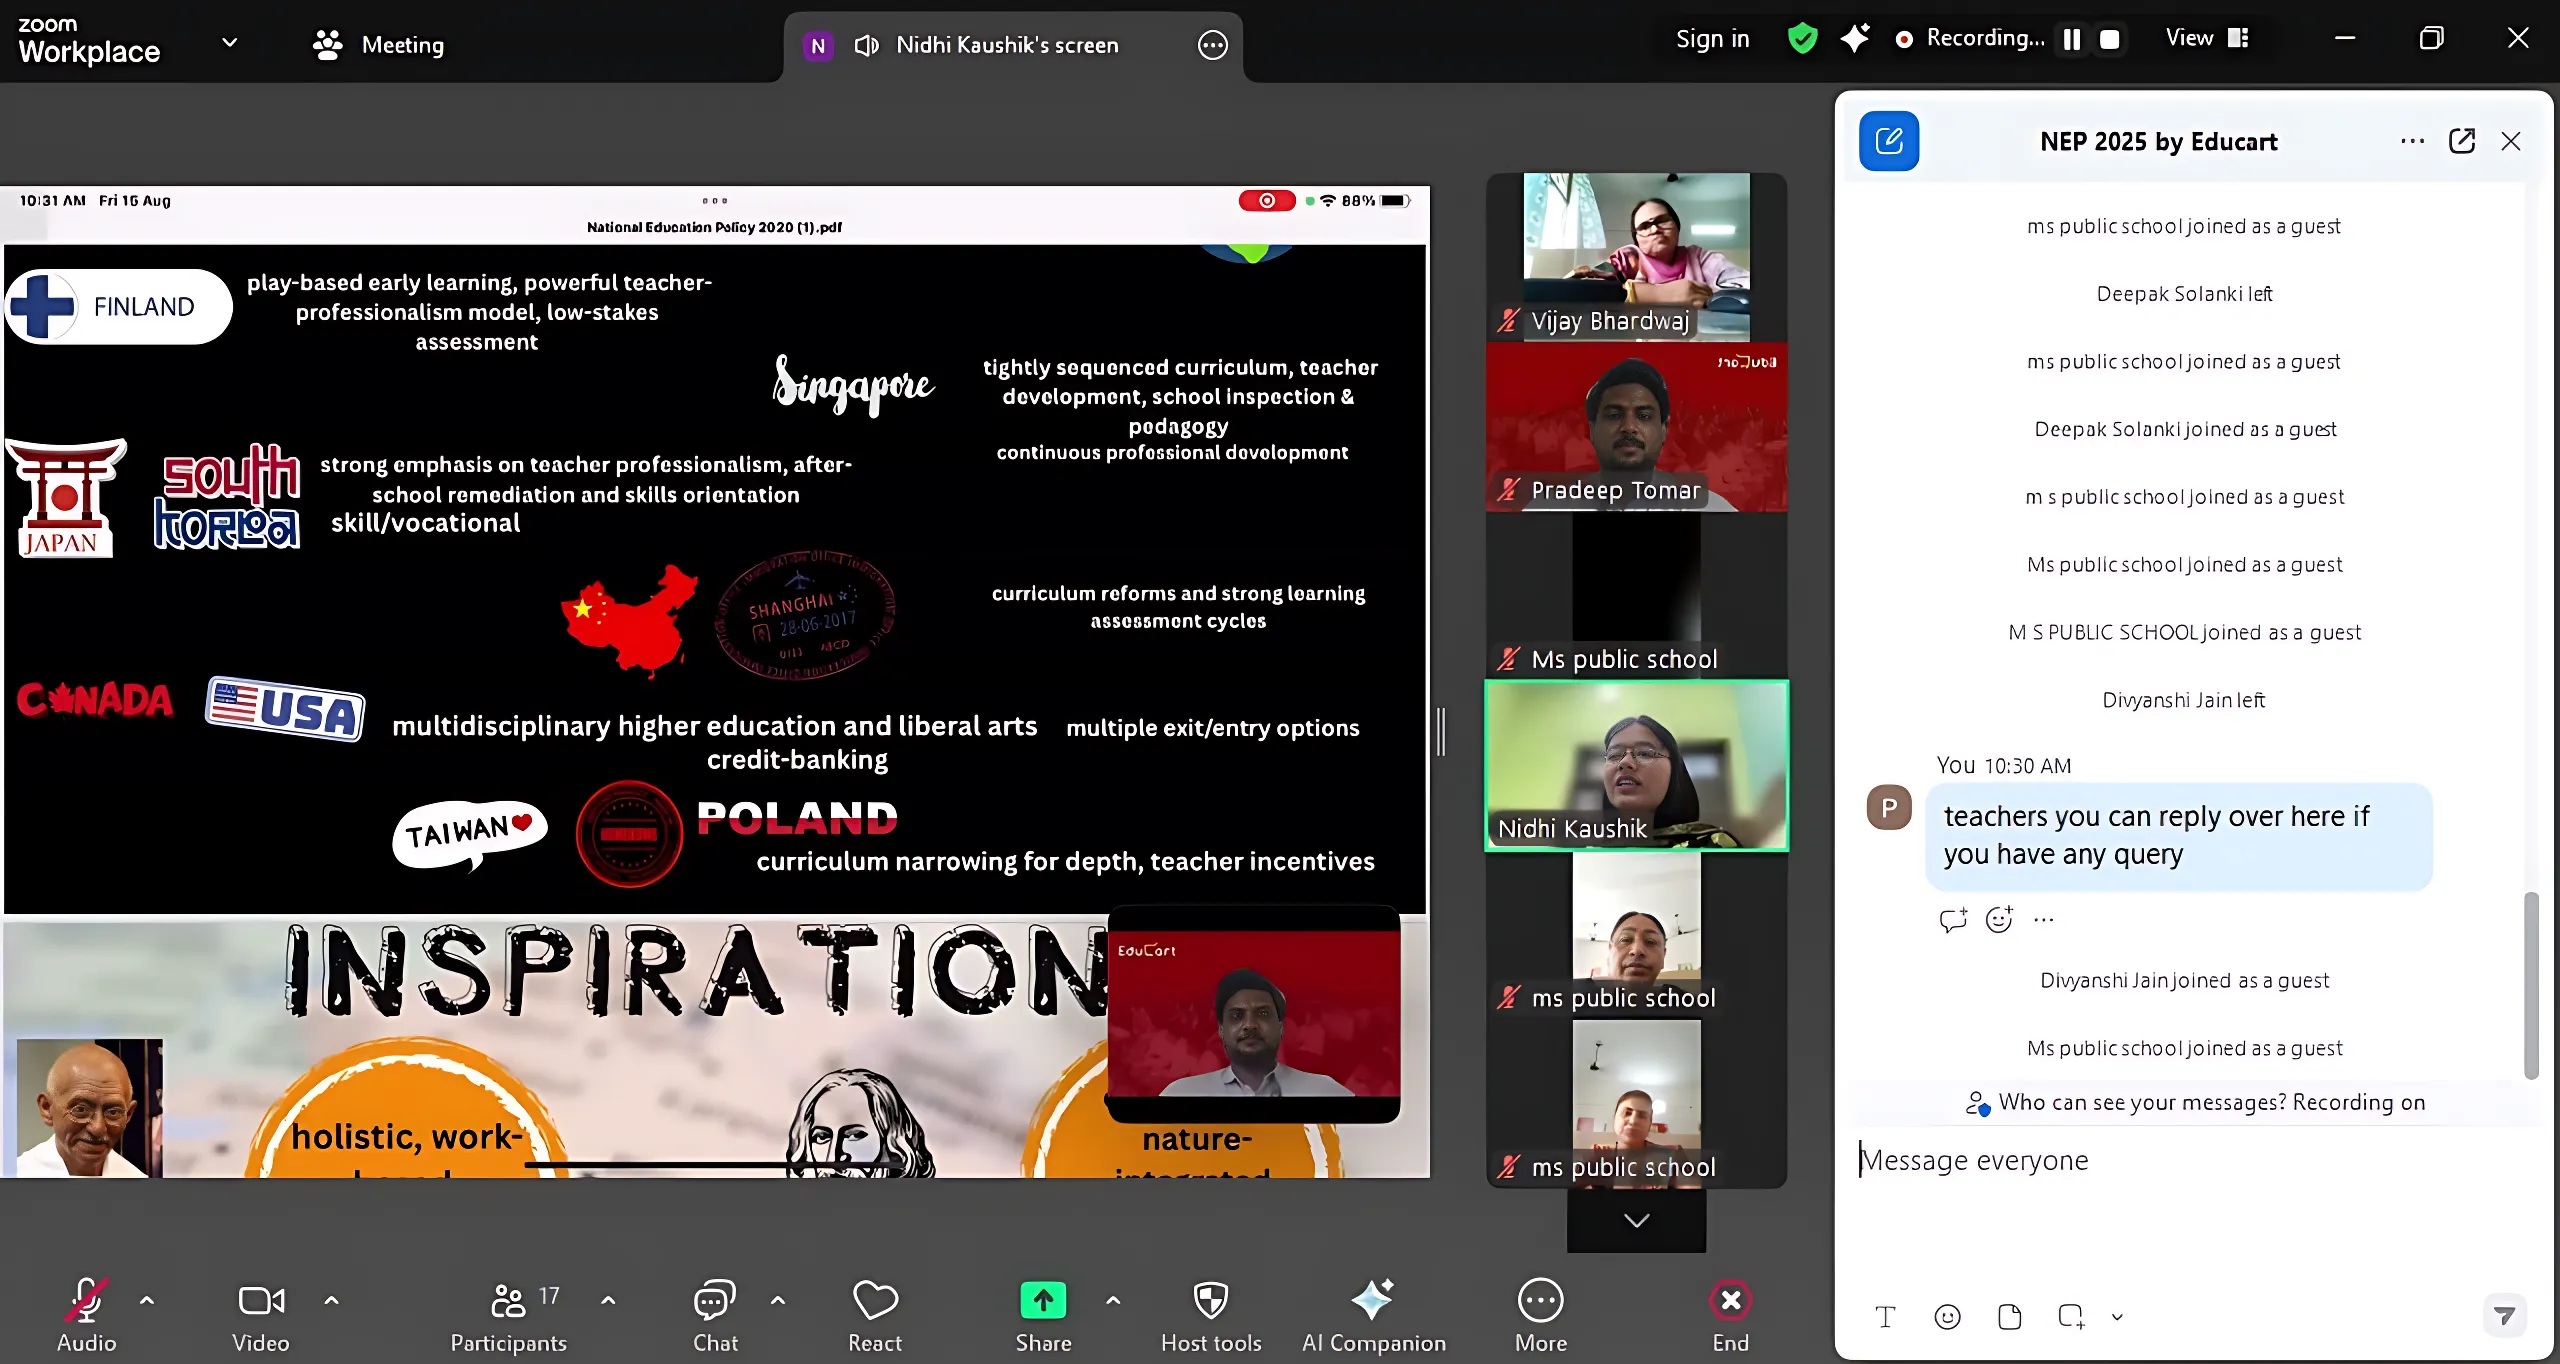Click the Recording... status label
Viewport: 2560px width, 1364px height.
pos(1984,38)
